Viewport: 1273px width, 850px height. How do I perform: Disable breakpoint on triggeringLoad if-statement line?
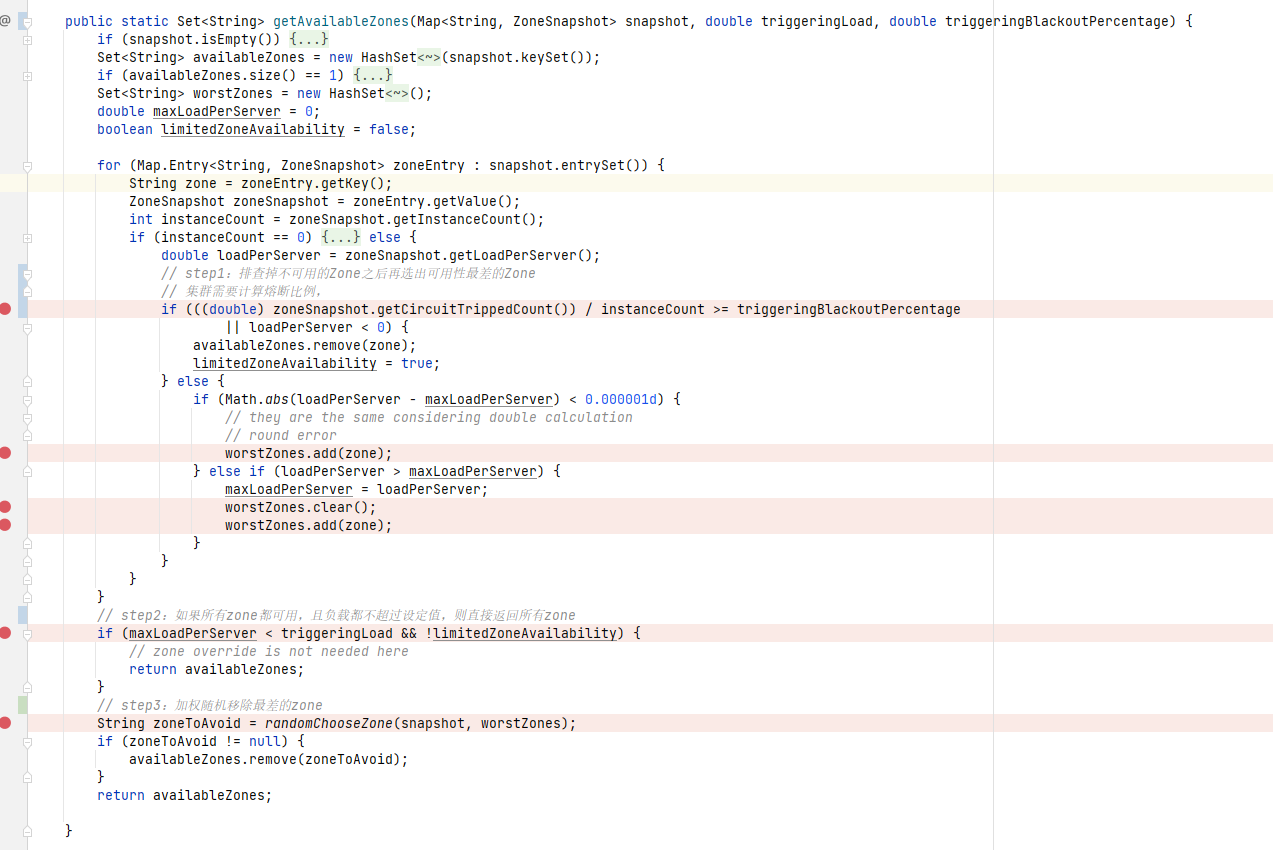[5, 633]
